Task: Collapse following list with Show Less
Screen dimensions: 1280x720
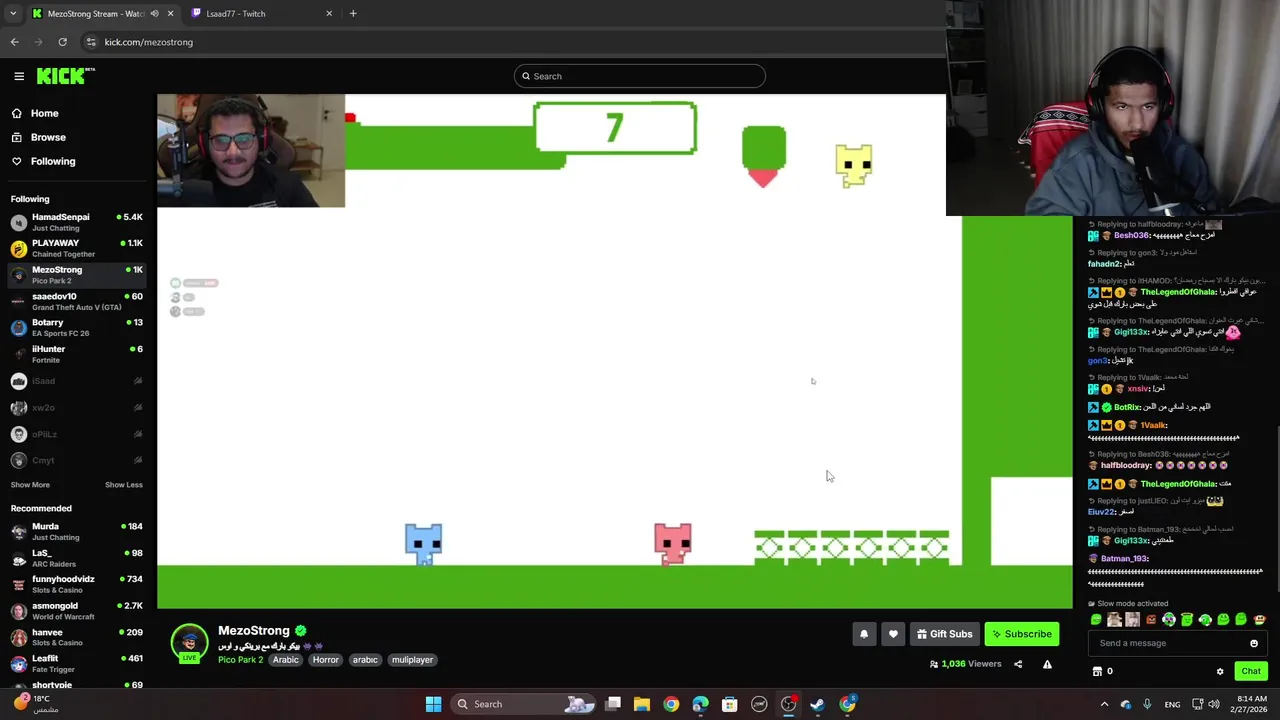Action: pyautogui.click(x=124, y=485)
